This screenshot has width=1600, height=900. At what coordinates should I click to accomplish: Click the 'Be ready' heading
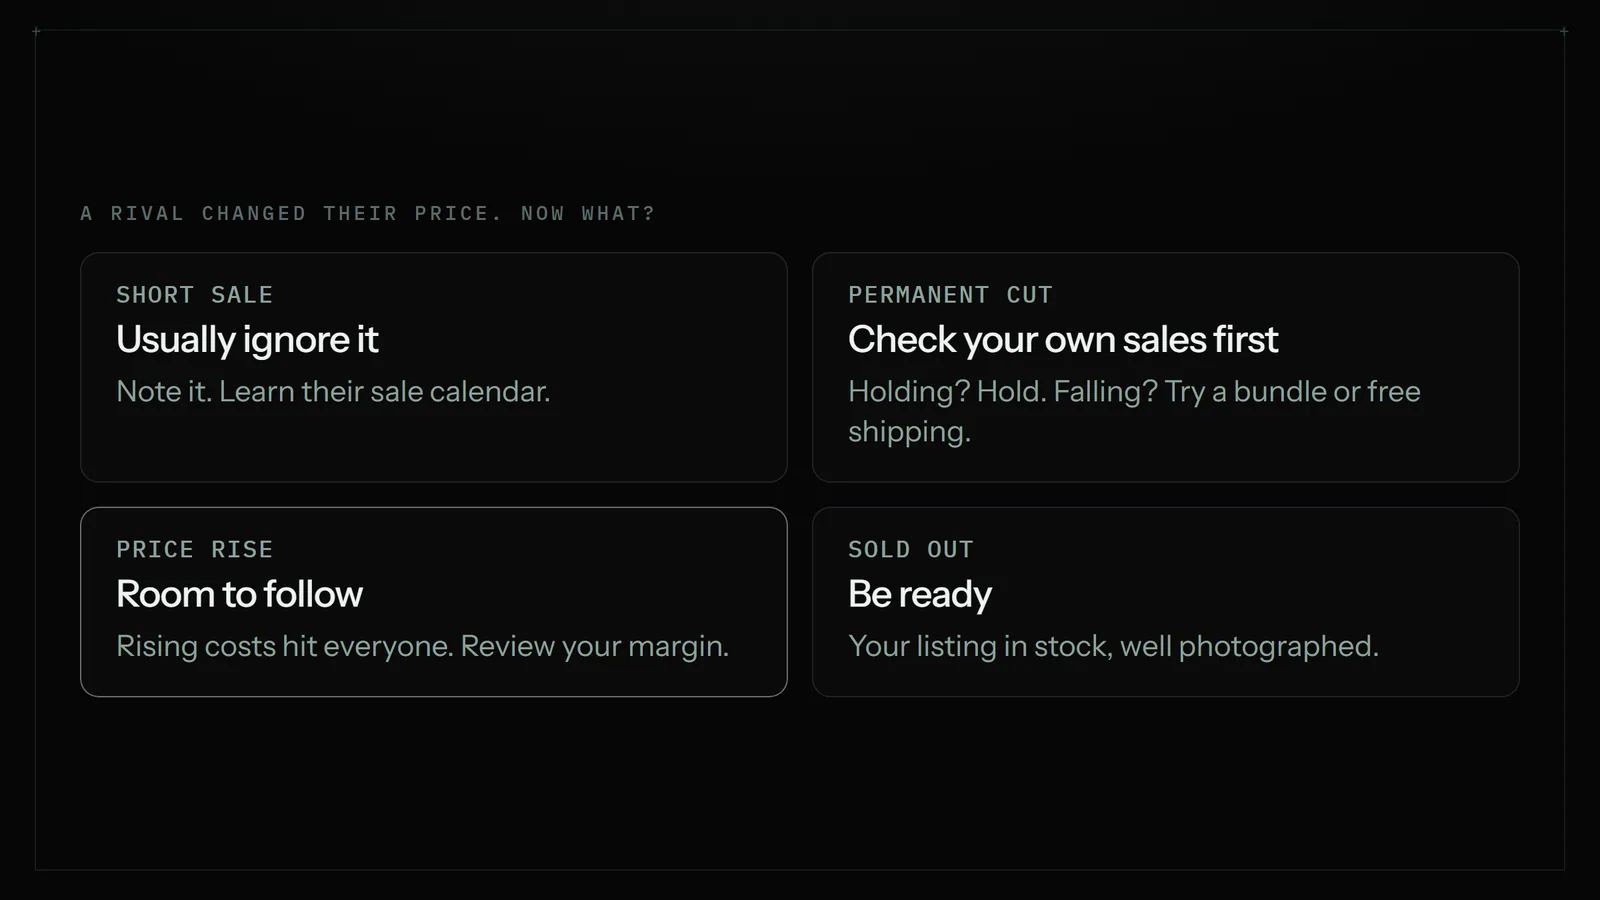(920, 595)
